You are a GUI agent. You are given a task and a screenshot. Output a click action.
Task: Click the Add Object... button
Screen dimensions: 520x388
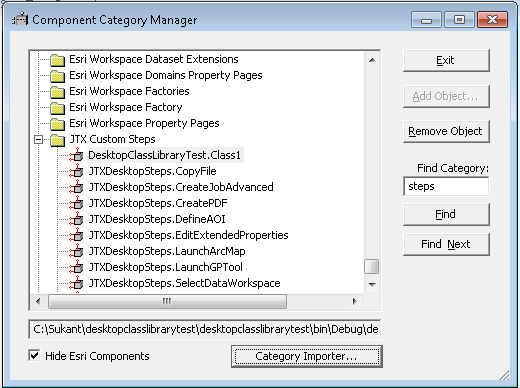point(446,96)
